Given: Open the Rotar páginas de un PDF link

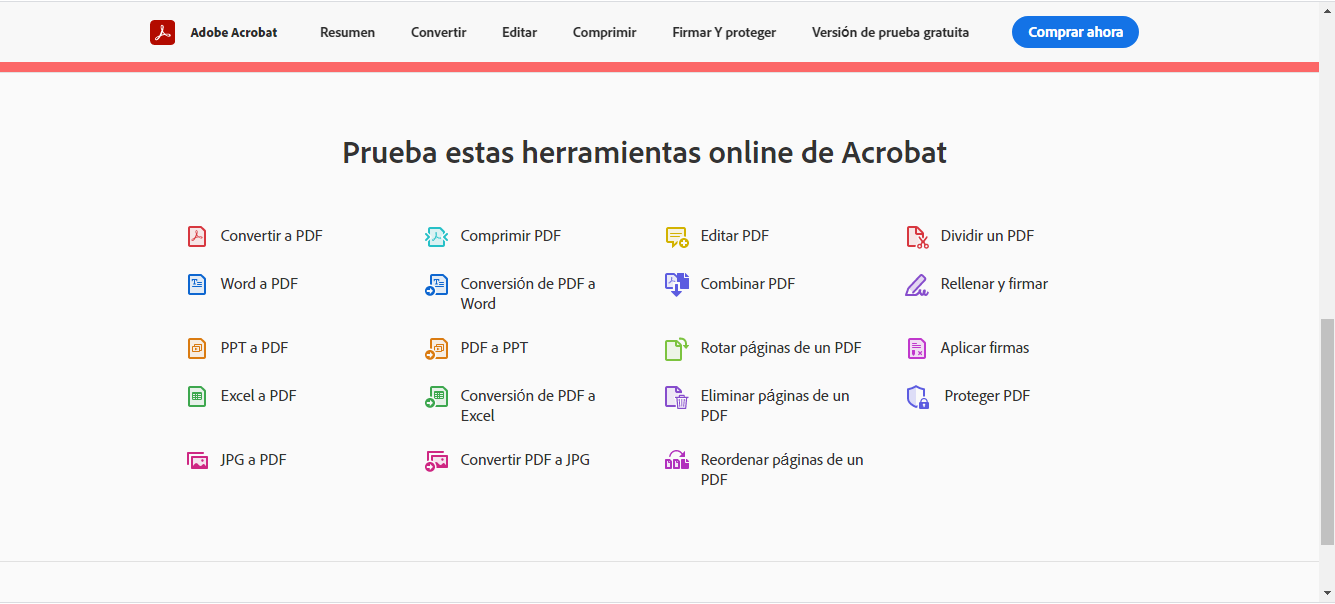Looking at the screenshot, I should click(x=781, y=348).
